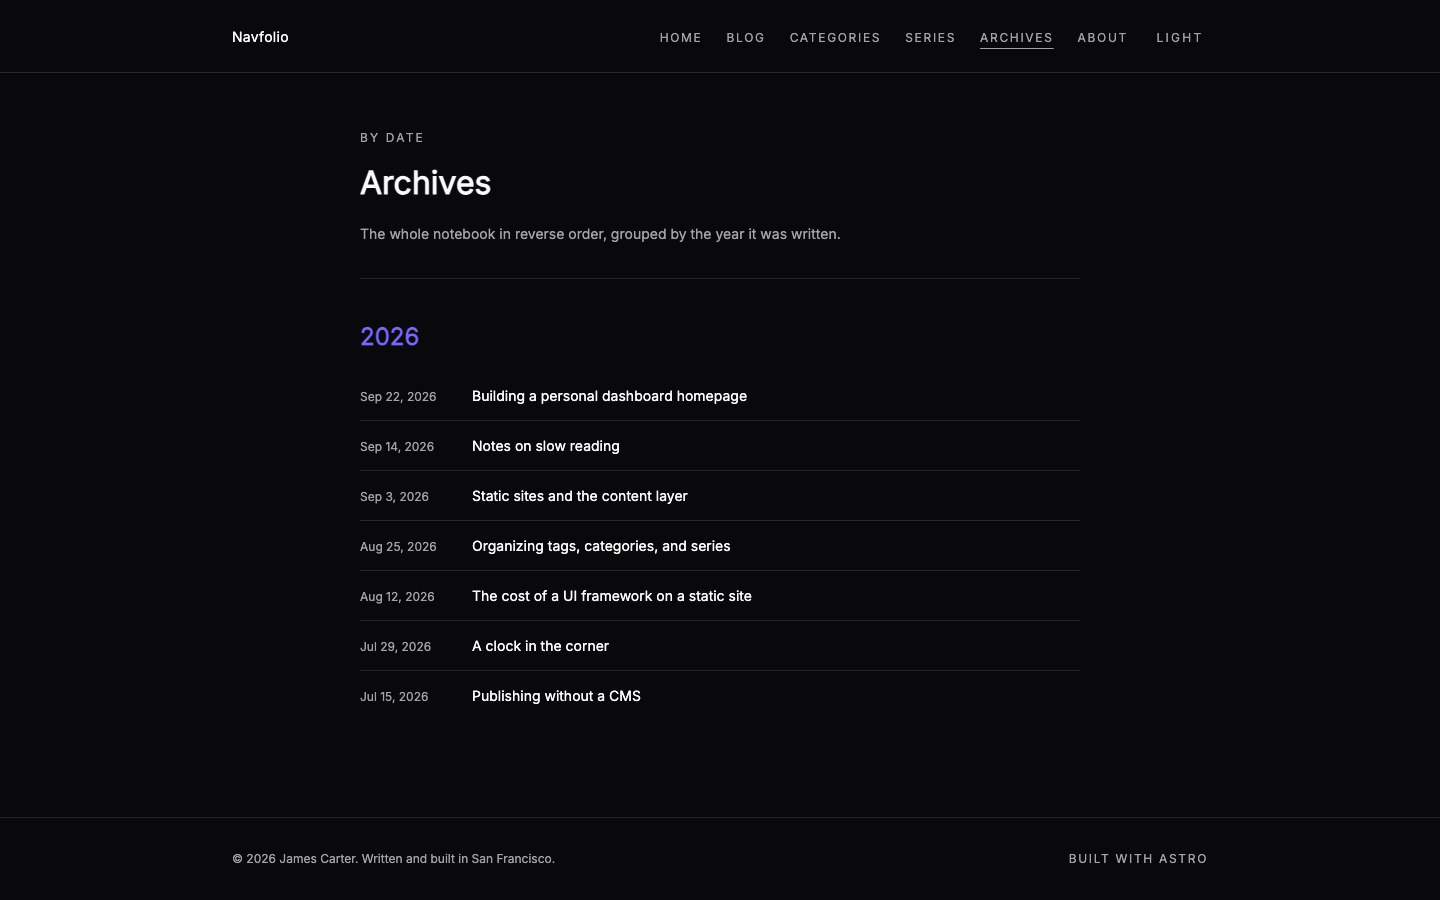Image resolution: width=1440 pixels, height=900 pixels.
Task: Open the Blog section
Action: [746, 38]
